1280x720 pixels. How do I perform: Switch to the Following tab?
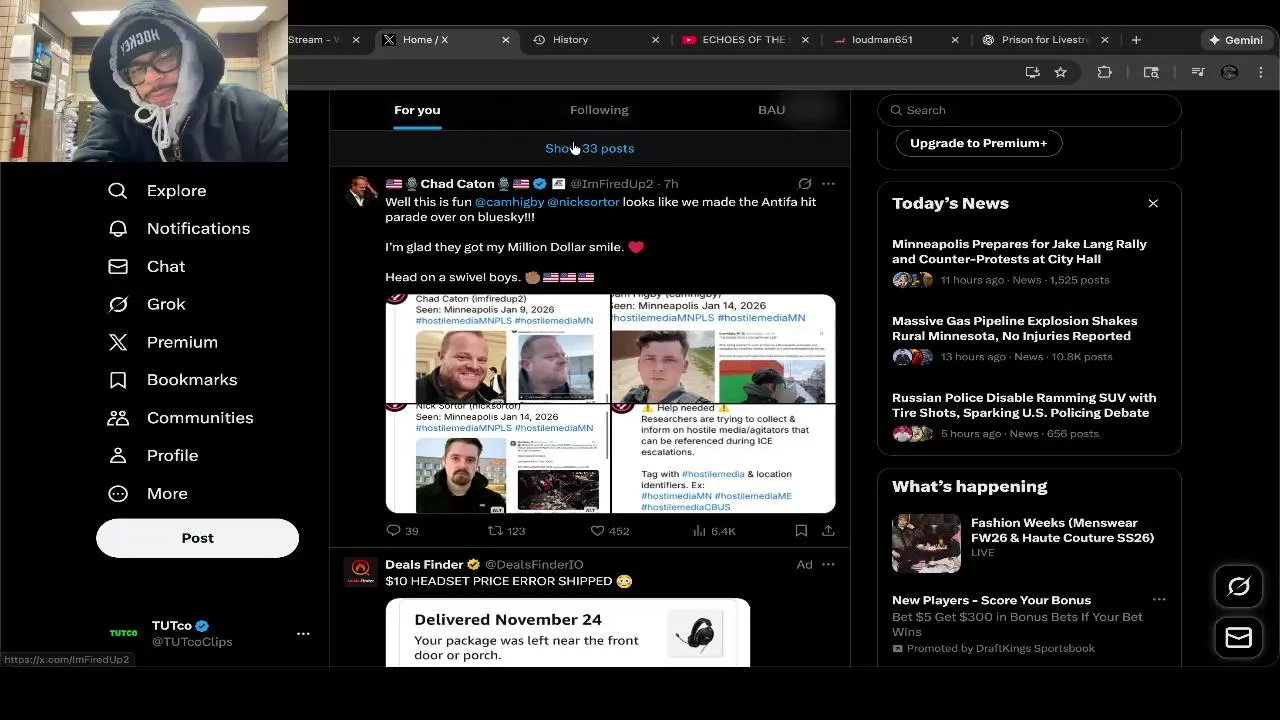tap(599, 110)
